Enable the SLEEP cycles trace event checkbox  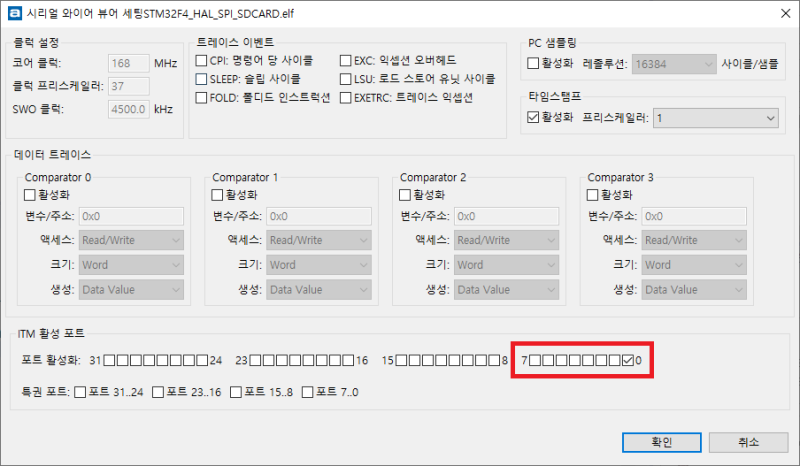coord(202,79)
